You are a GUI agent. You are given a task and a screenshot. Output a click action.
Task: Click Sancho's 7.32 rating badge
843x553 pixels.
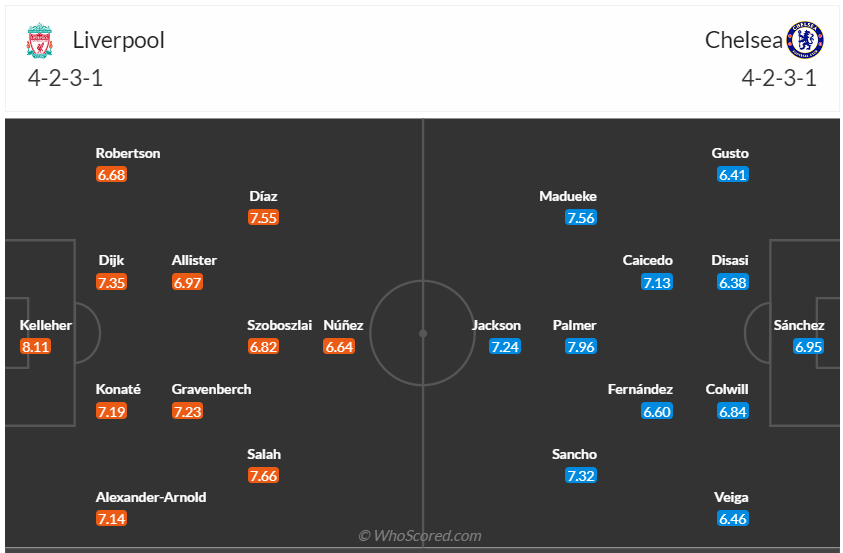coord(580,476)
